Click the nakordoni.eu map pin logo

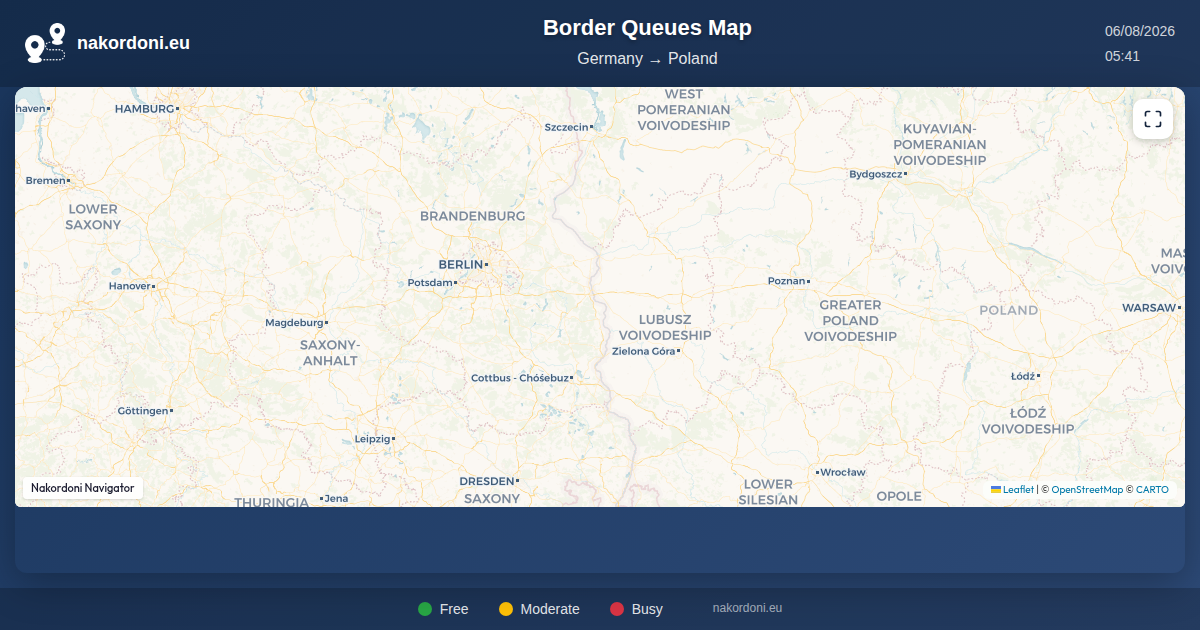pos(45,43)
